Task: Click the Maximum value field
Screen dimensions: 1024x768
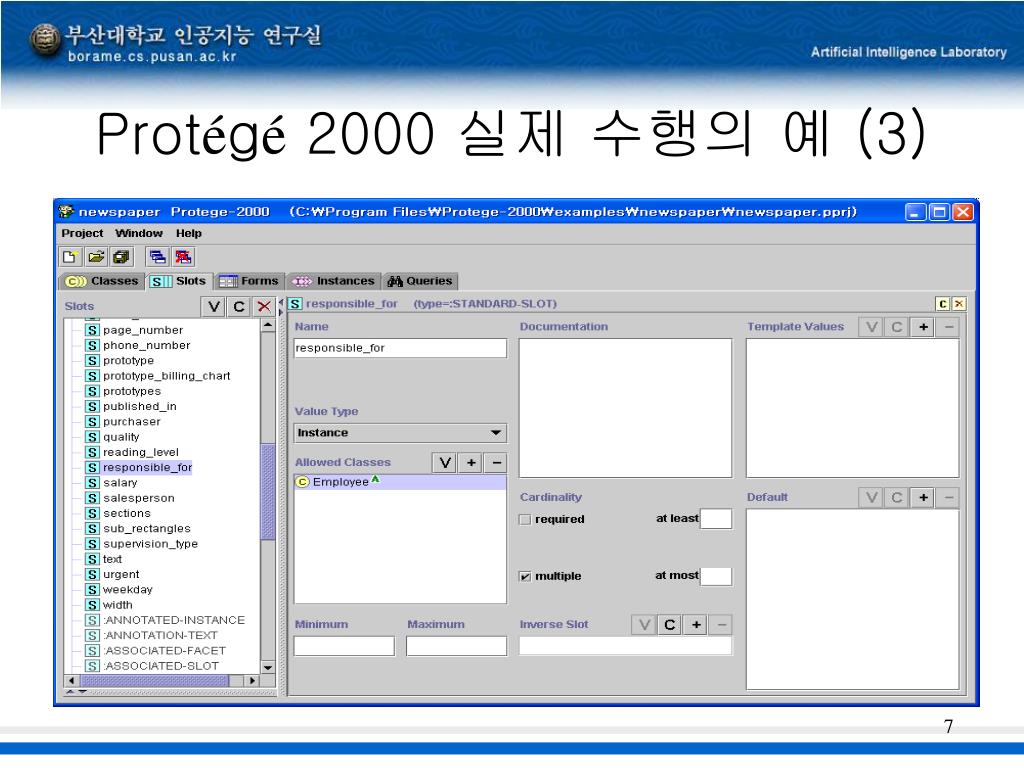Action: point(456,647)
